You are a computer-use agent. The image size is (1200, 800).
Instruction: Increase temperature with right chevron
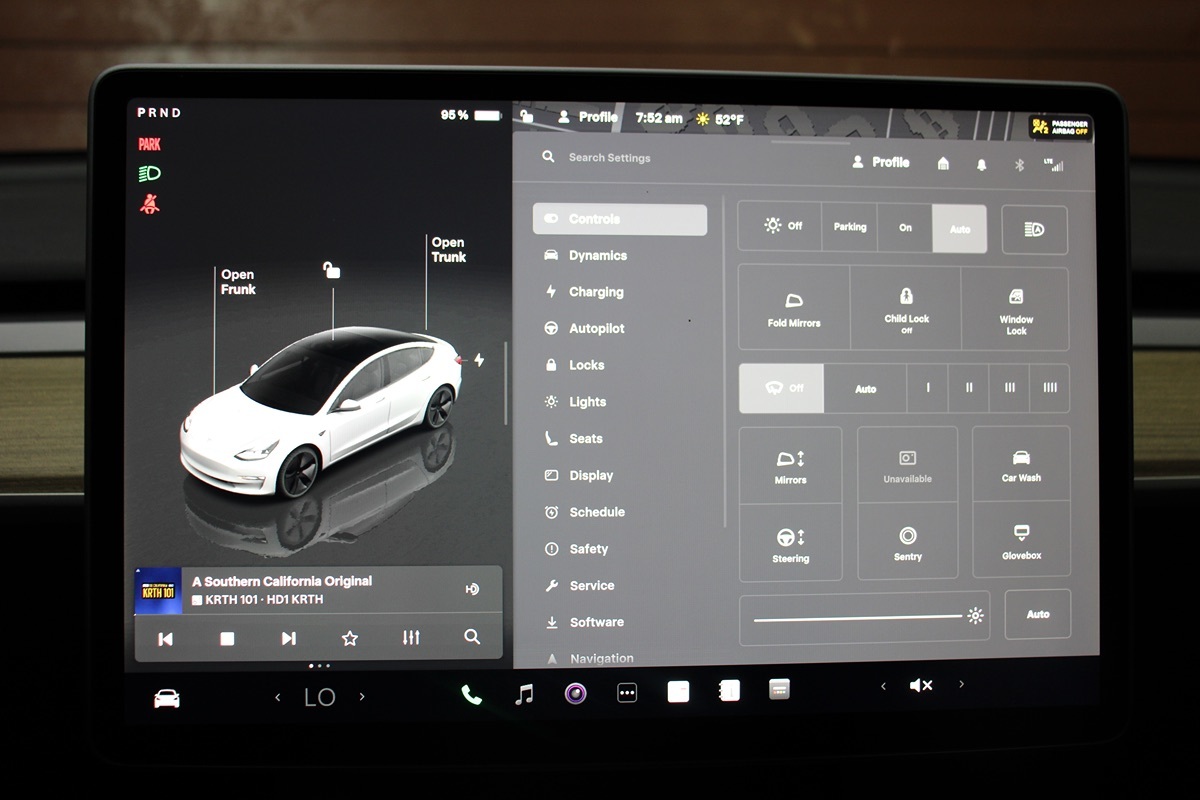pos(362,697)
